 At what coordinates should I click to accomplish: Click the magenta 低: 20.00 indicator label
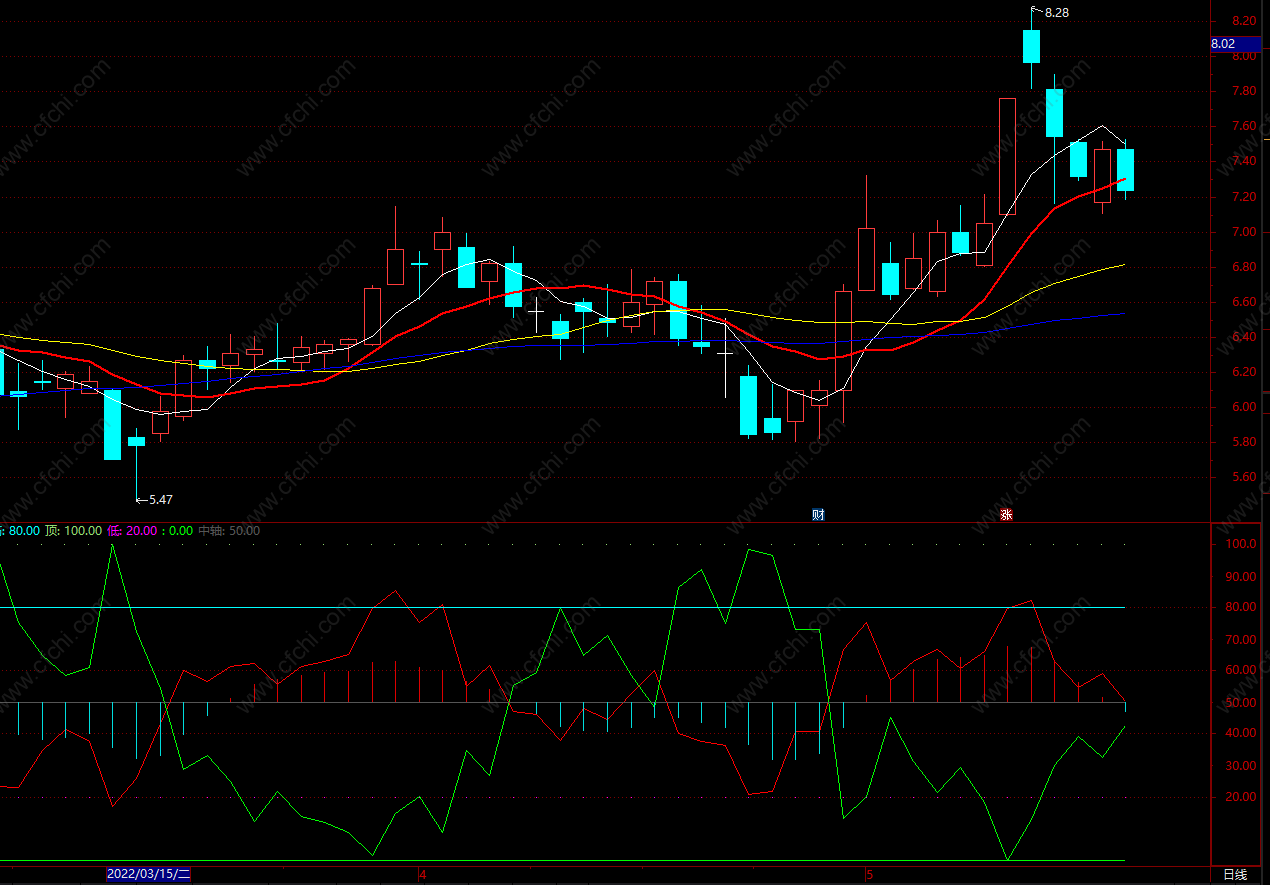[x=131, y=531]
